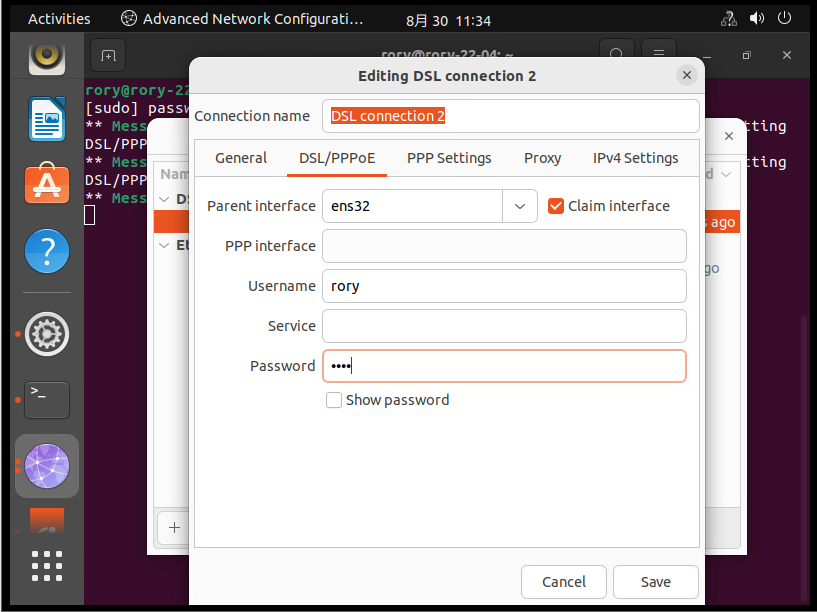Click the terminal new tab icon
Image resolution: width=817 pixels, height=612 pixels.
tap(109, 55)
